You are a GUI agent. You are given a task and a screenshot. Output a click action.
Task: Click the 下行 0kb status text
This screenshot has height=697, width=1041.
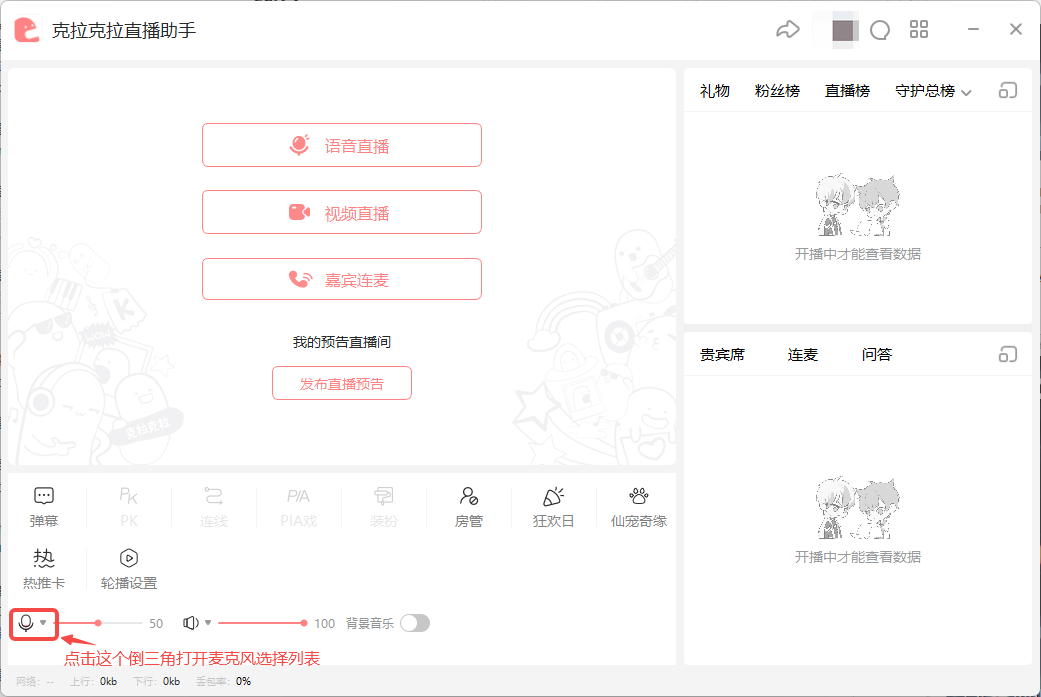coord(156,681)
